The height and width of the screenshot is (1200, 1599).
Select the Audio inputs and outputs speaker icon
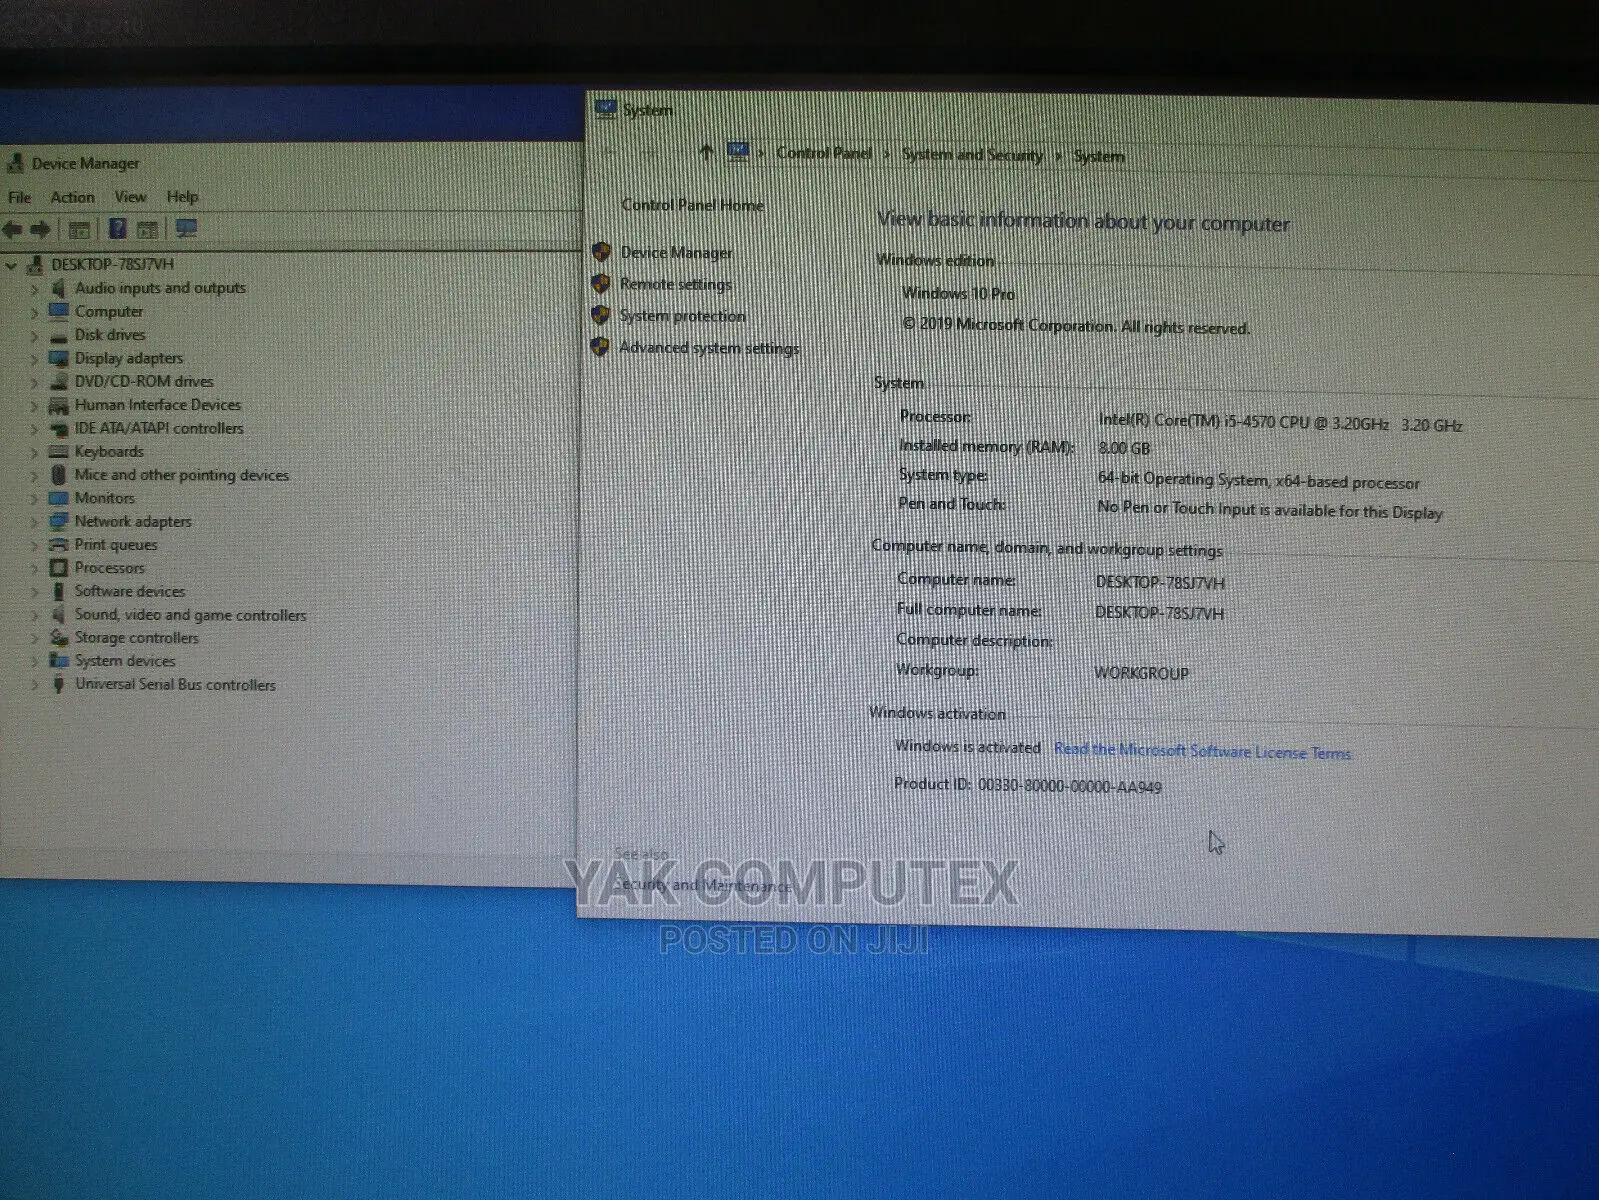pos(58,288)
